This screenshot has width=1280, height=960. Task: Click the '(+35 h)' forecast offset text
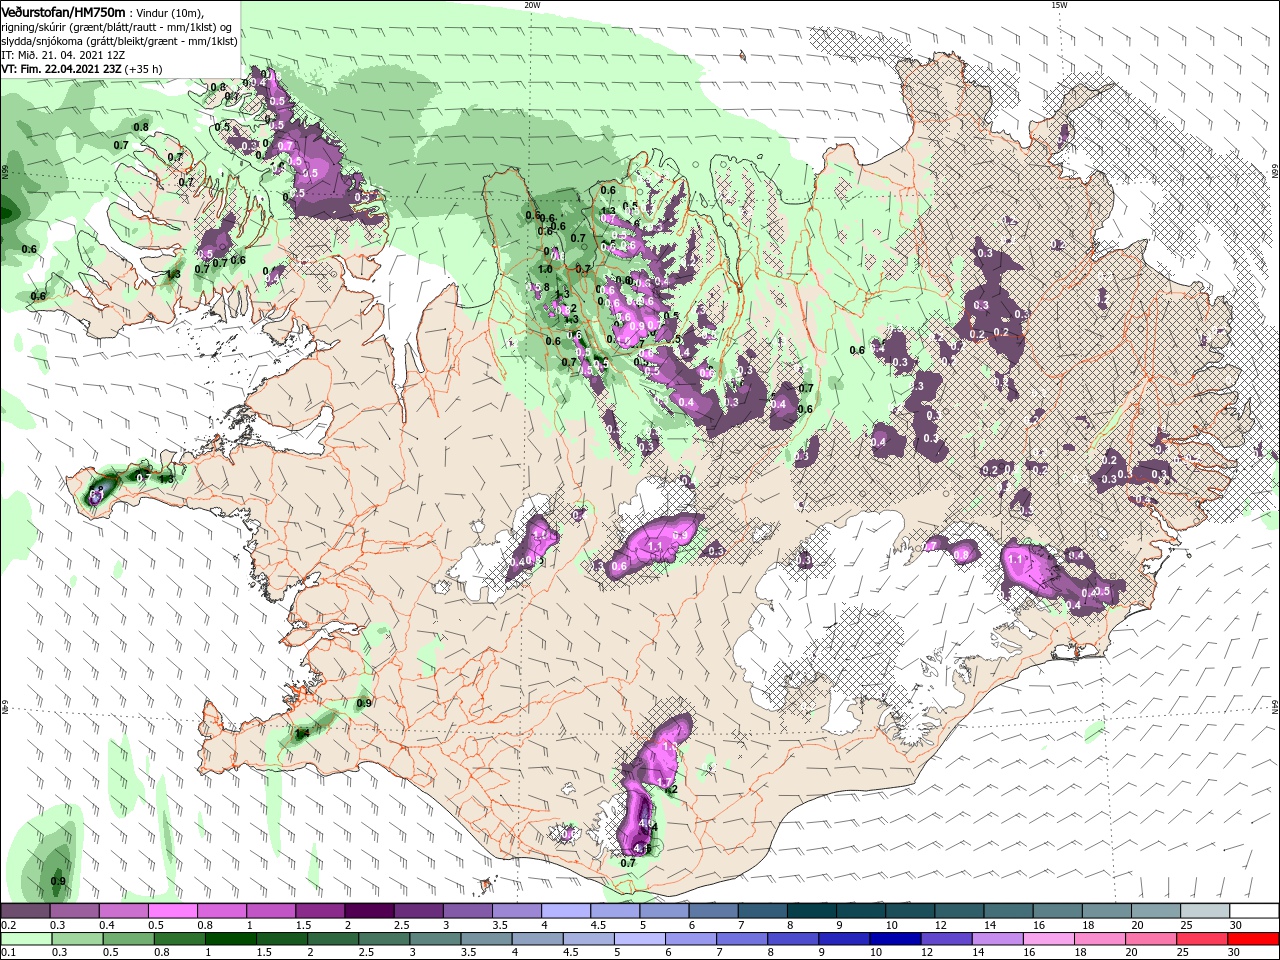pyautogui.click(x=144, y=69)
